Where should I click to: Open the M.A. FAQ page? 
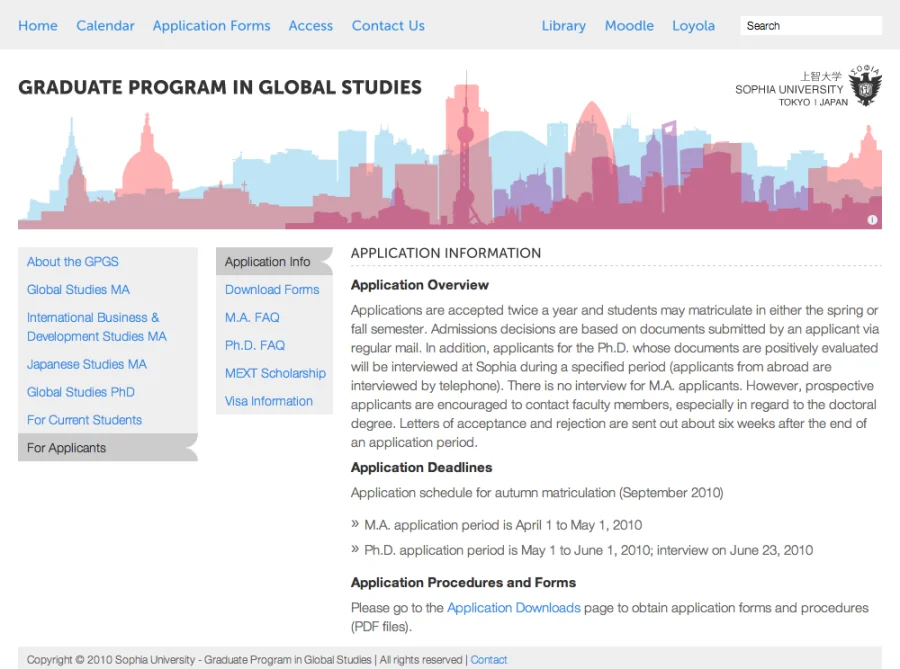(252, 318)
